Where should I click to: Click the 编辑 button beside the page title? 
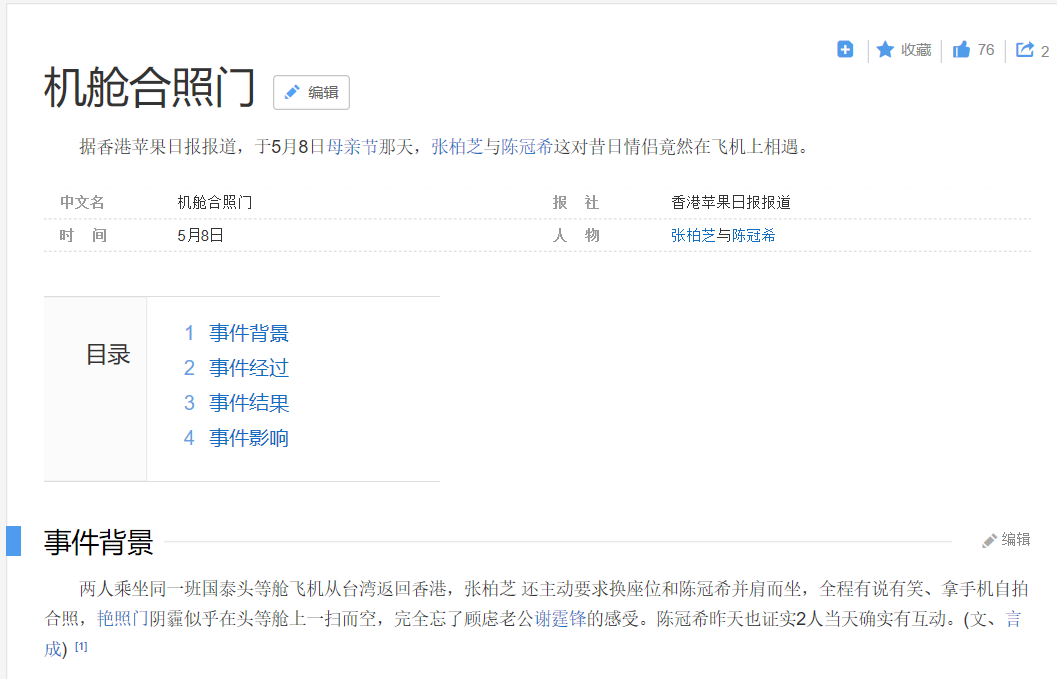coord(311,92)
